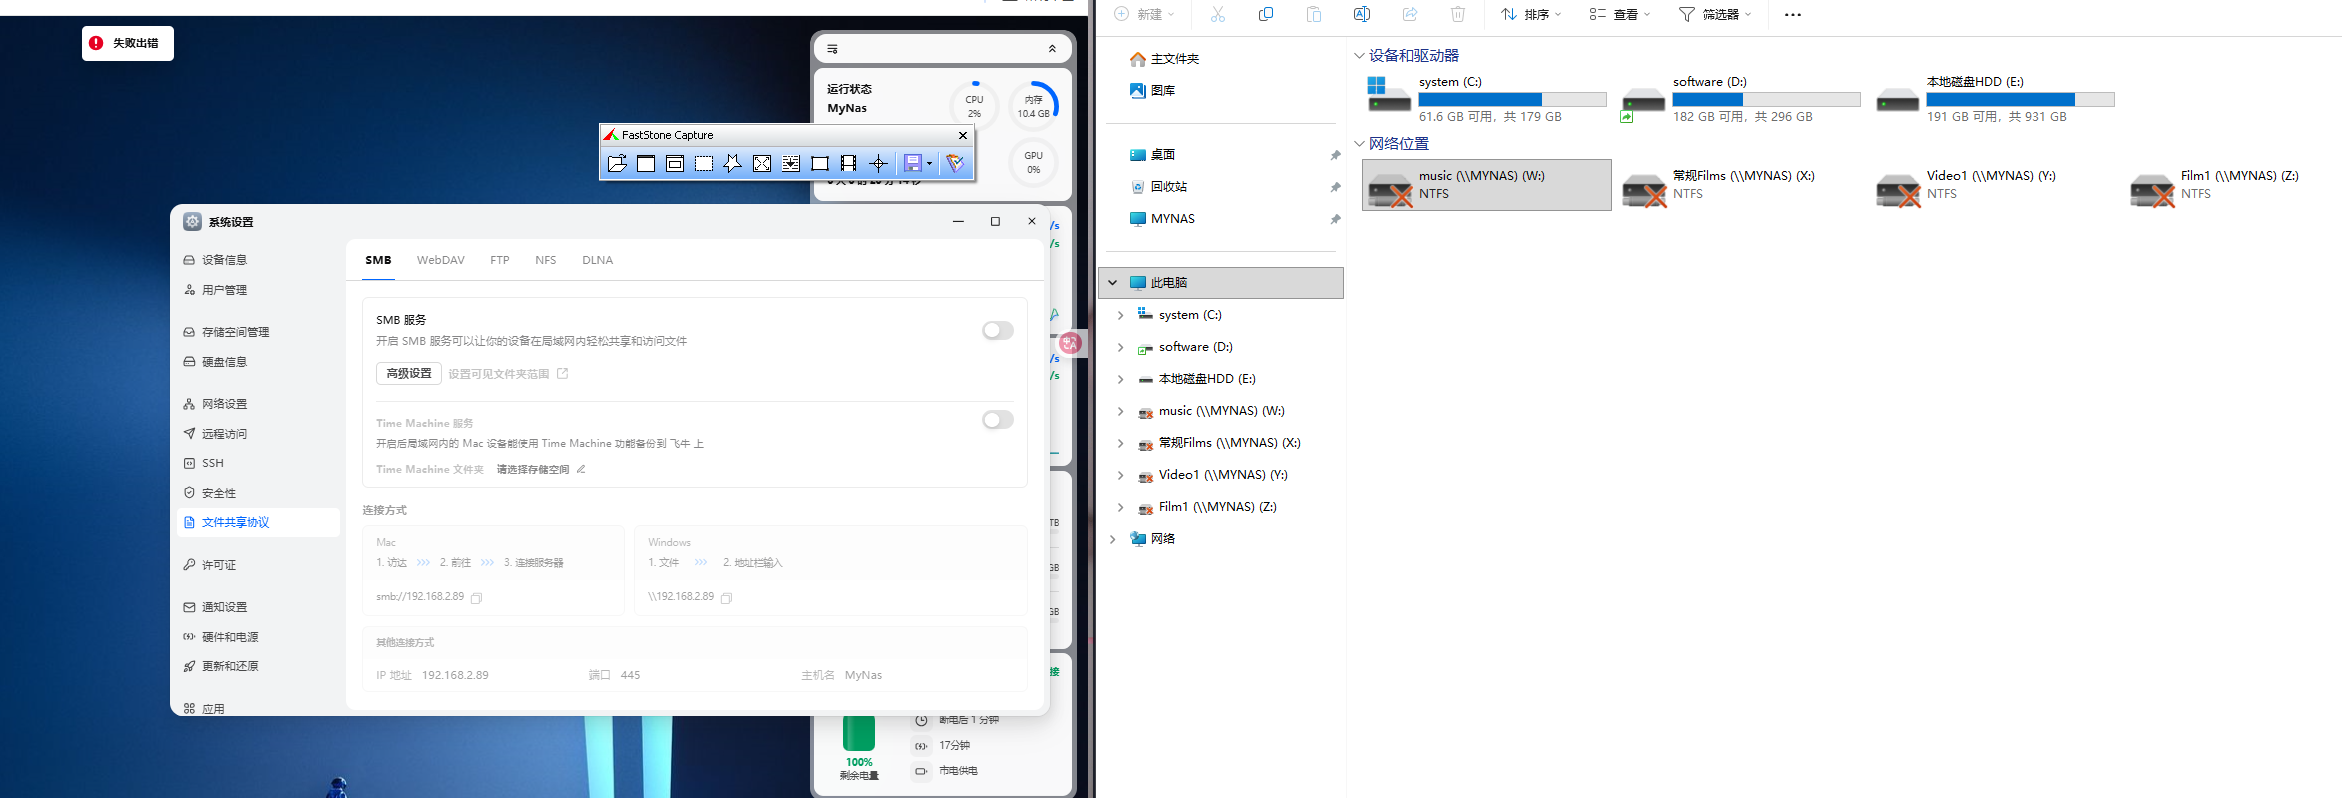
Task: Click the crosshair icon in FastStone Capture
Action: (878, 163)
